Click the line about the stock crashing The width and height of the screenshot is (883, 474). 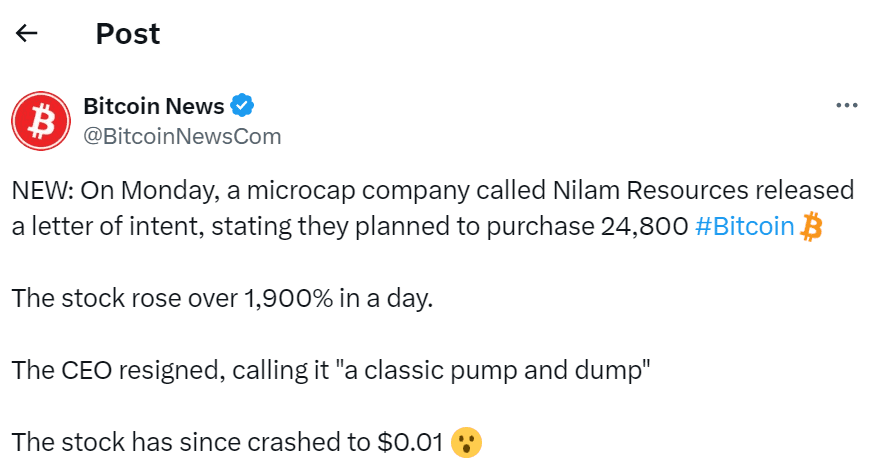coord(227,441)
